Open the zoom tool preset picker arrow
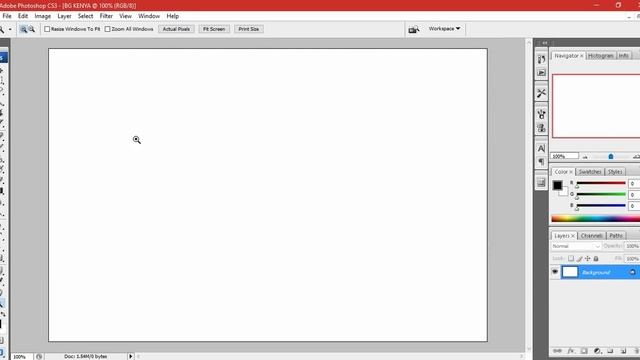 pos(10,29)
